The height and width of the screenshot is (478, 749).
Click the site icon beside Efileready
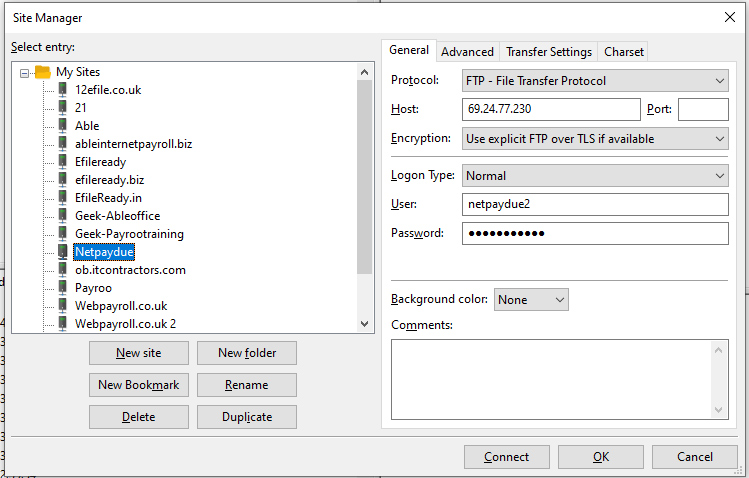pos(62,162)
